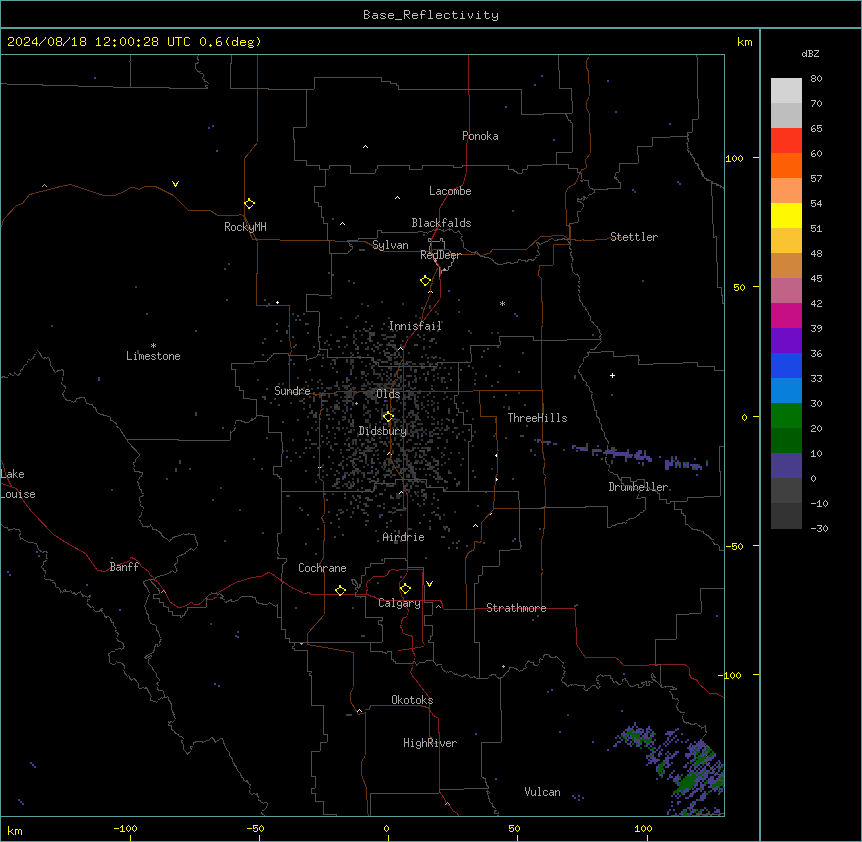Screen dimensions: 862x842
Task: Click the Olds label
Action: pos(388,394)
